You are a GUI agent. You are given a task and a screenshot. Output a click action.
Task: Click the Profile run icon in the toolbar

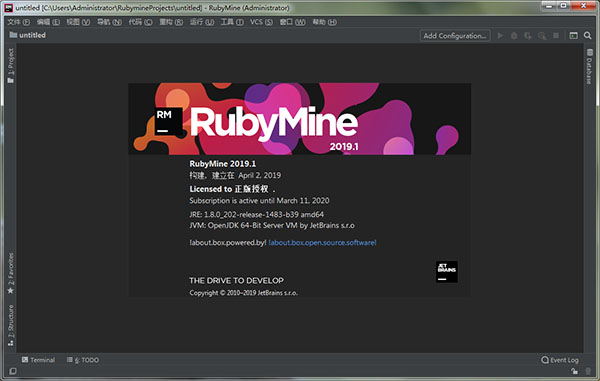(542, 36)
